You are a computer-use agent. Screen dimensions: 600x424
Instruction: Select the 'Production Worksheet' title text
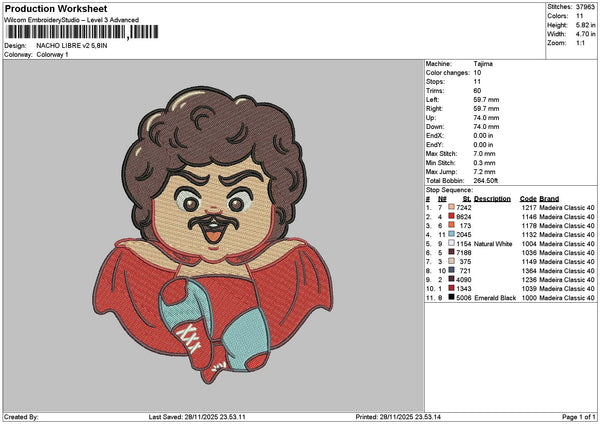point(56,8)
